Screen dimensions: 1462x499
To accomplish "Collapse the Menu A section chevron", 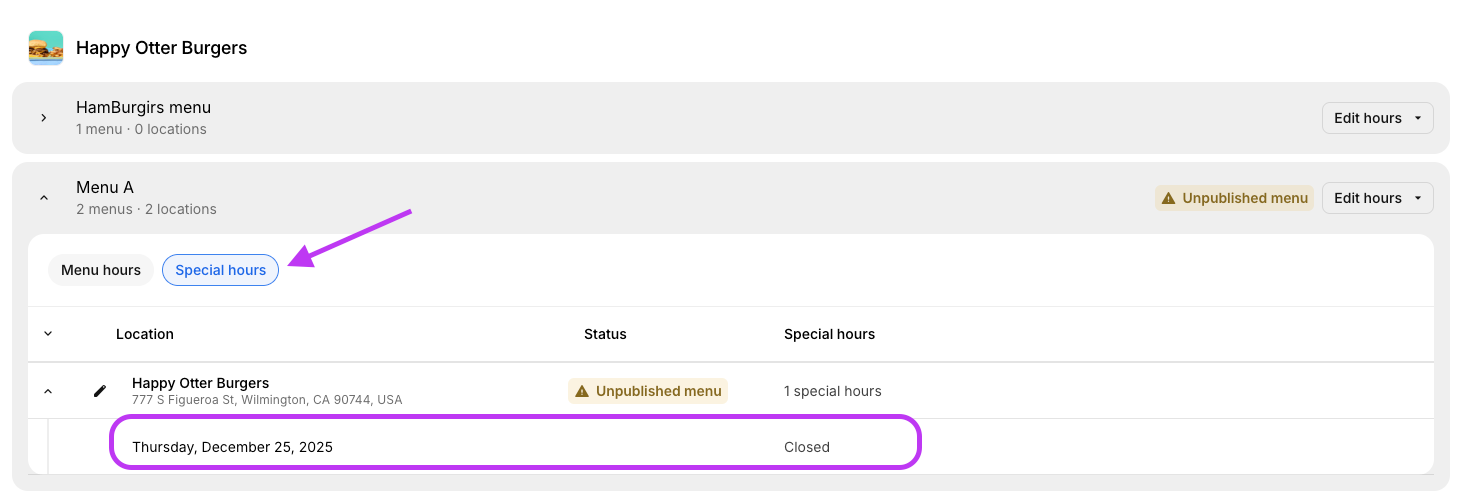I will (x=44, y=198).
